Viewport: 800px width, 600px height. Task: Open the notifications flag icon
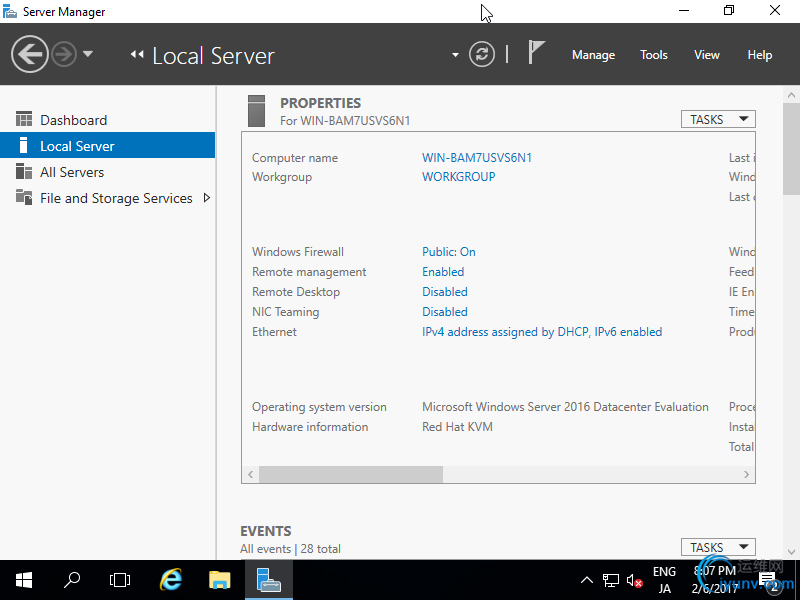coord(537,54)
